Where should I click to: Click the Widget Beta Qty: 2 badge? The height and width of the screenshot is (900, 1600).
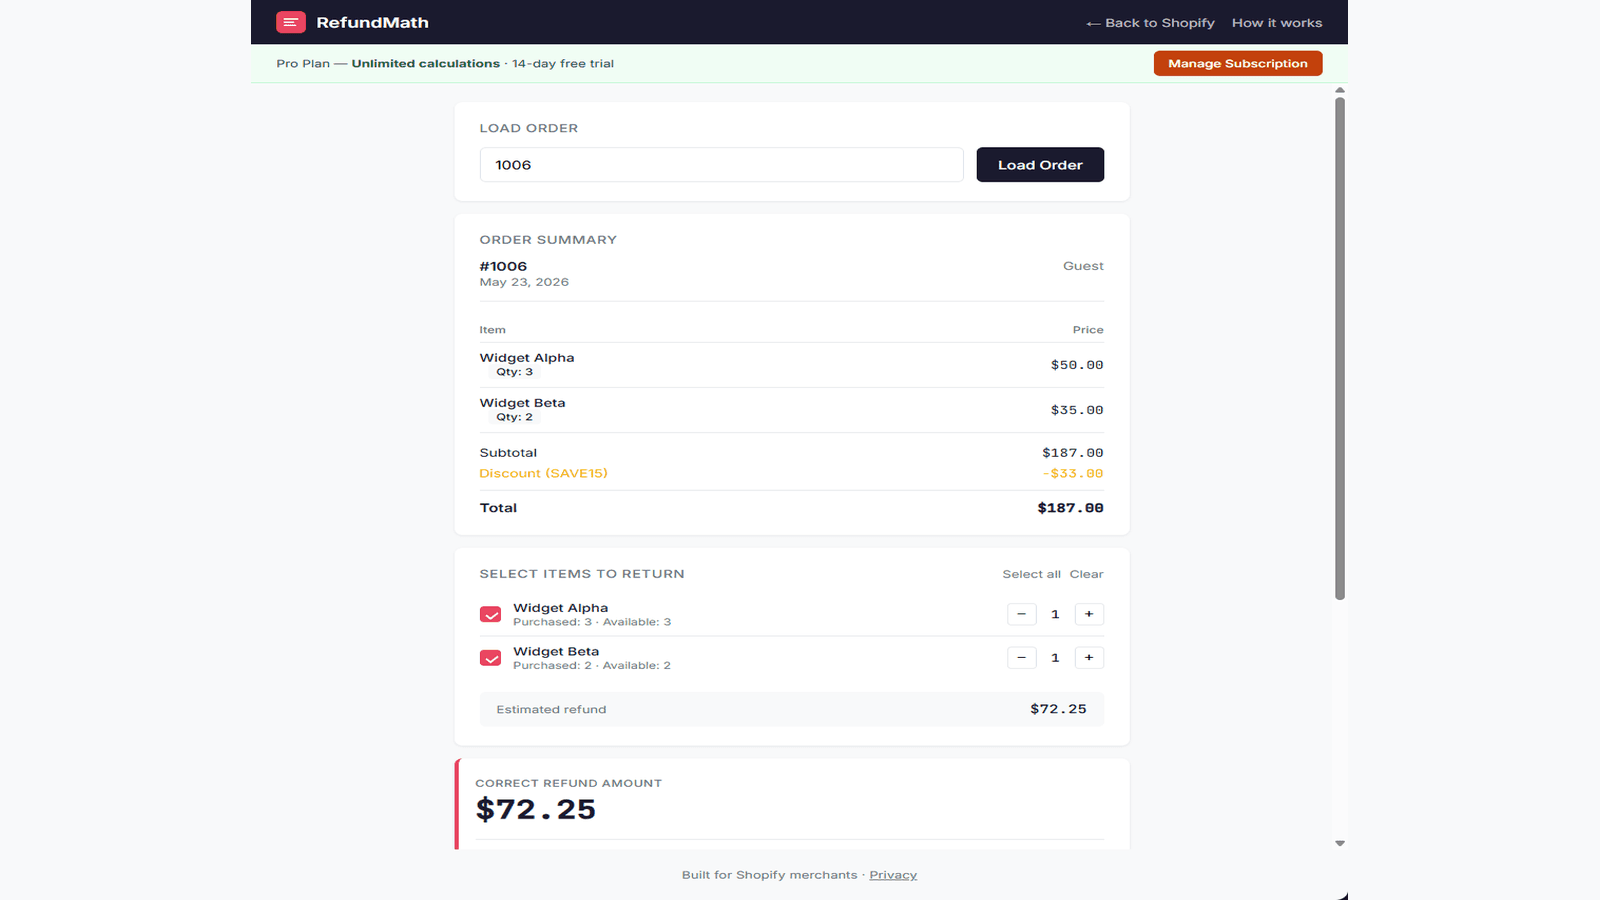coord(515,417)
